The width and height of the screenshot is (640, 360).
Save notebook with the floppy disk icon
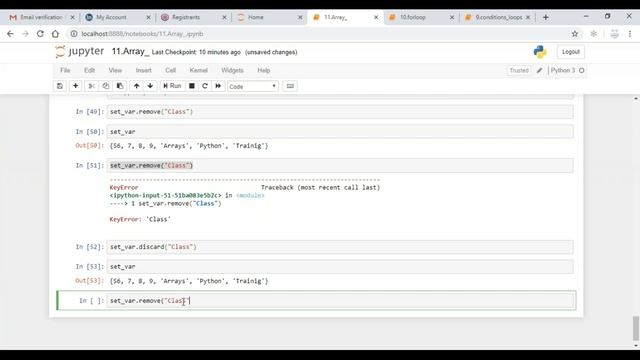point(60,86)
